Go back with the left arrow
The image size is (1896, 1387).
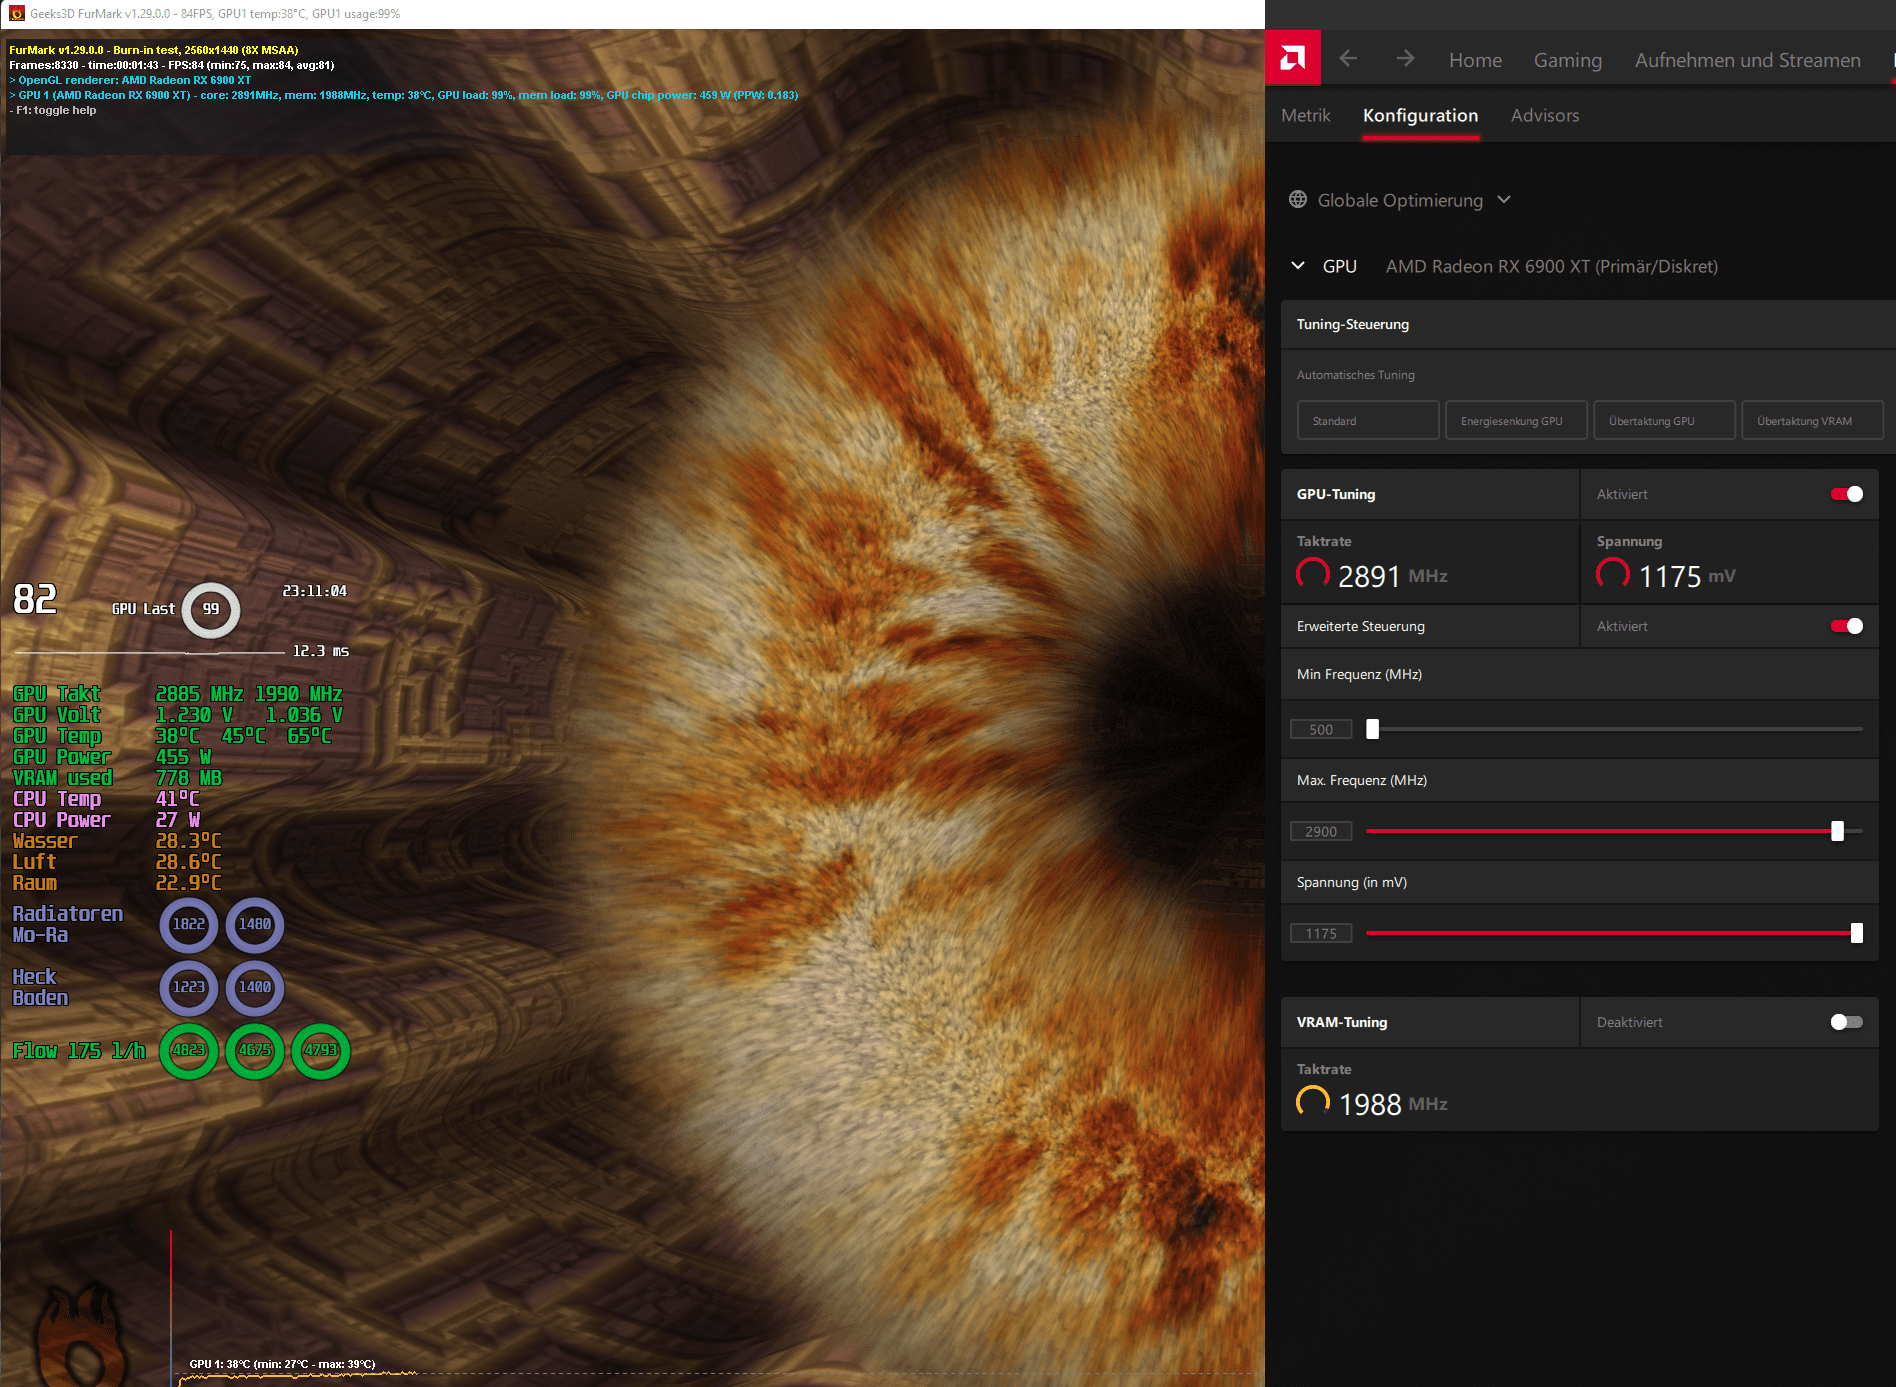[1348, 59]
